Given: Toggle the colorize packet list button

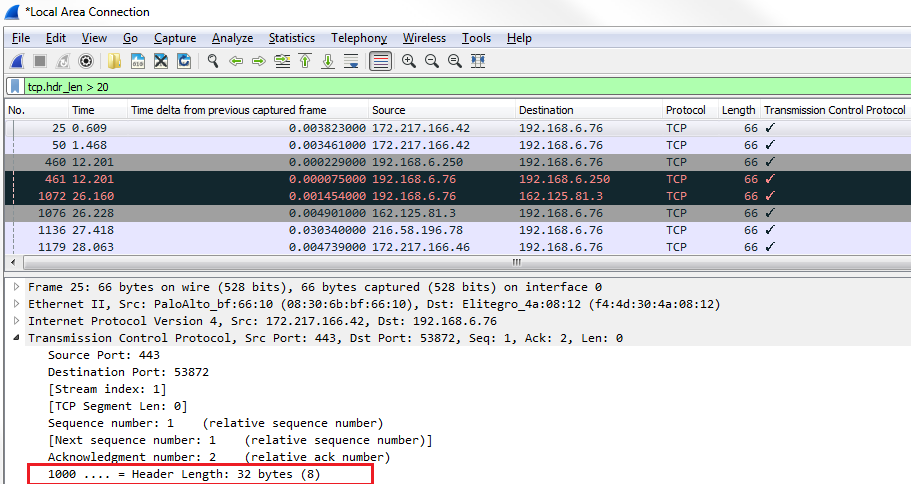Looking at the screenshot, I should pyautogui.click(x=380, y=61).
